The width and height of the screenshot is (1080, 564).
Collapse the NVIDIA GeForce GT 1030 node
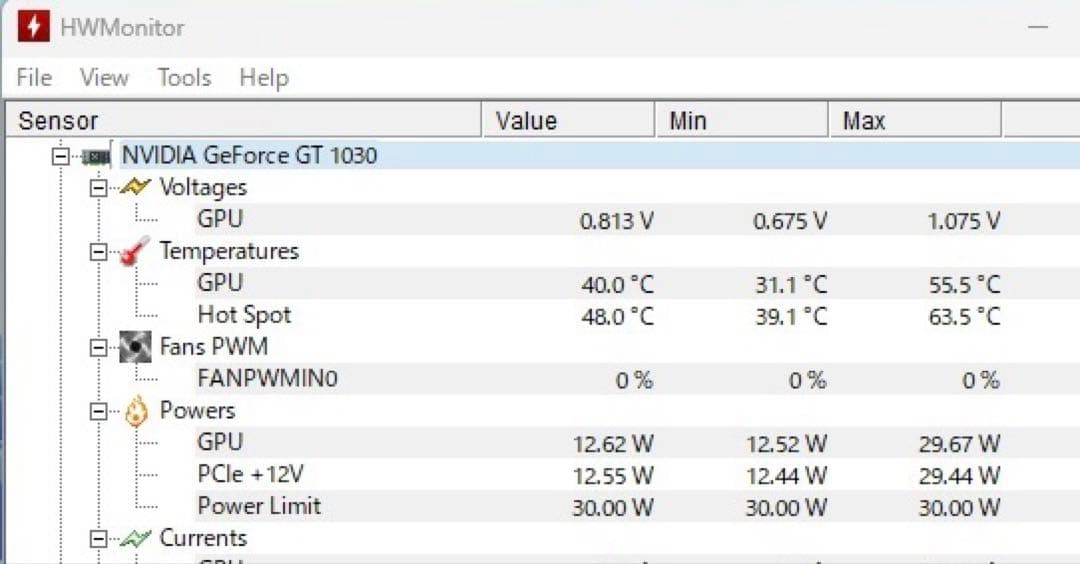coord(61,156)
